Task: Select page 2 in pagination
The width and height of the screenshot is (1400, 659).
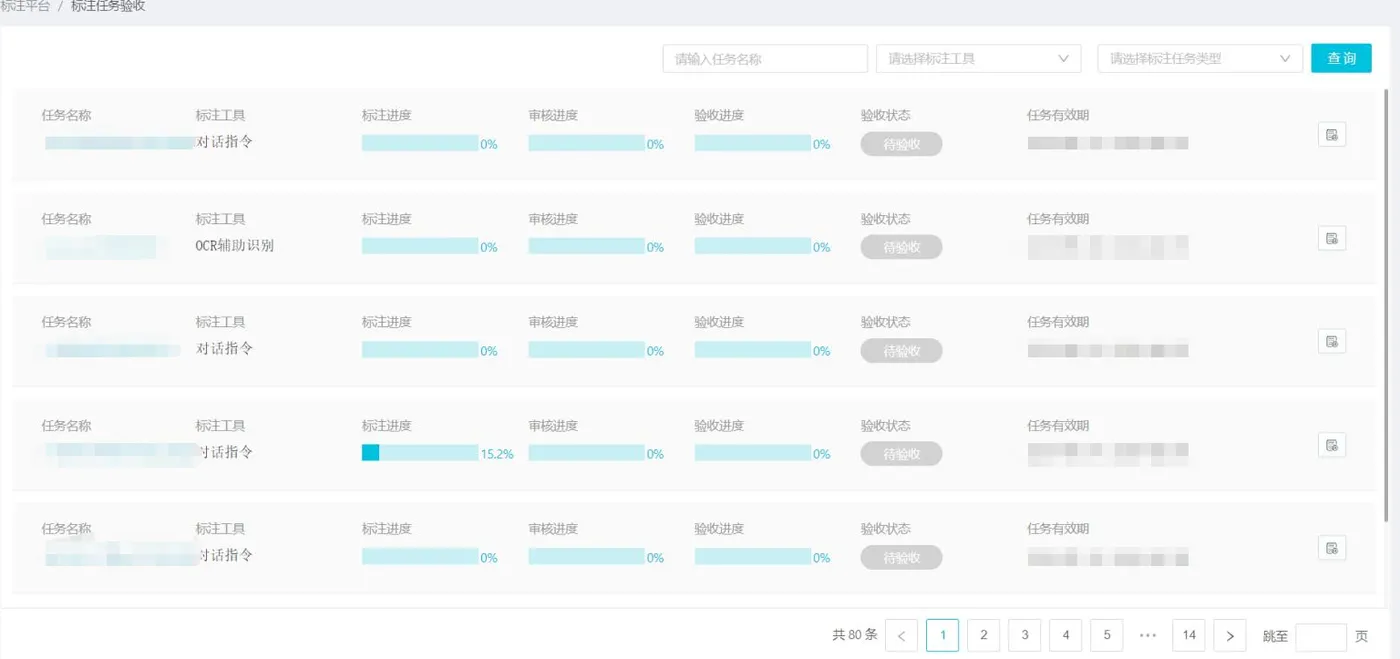Action: coord(983,635)
